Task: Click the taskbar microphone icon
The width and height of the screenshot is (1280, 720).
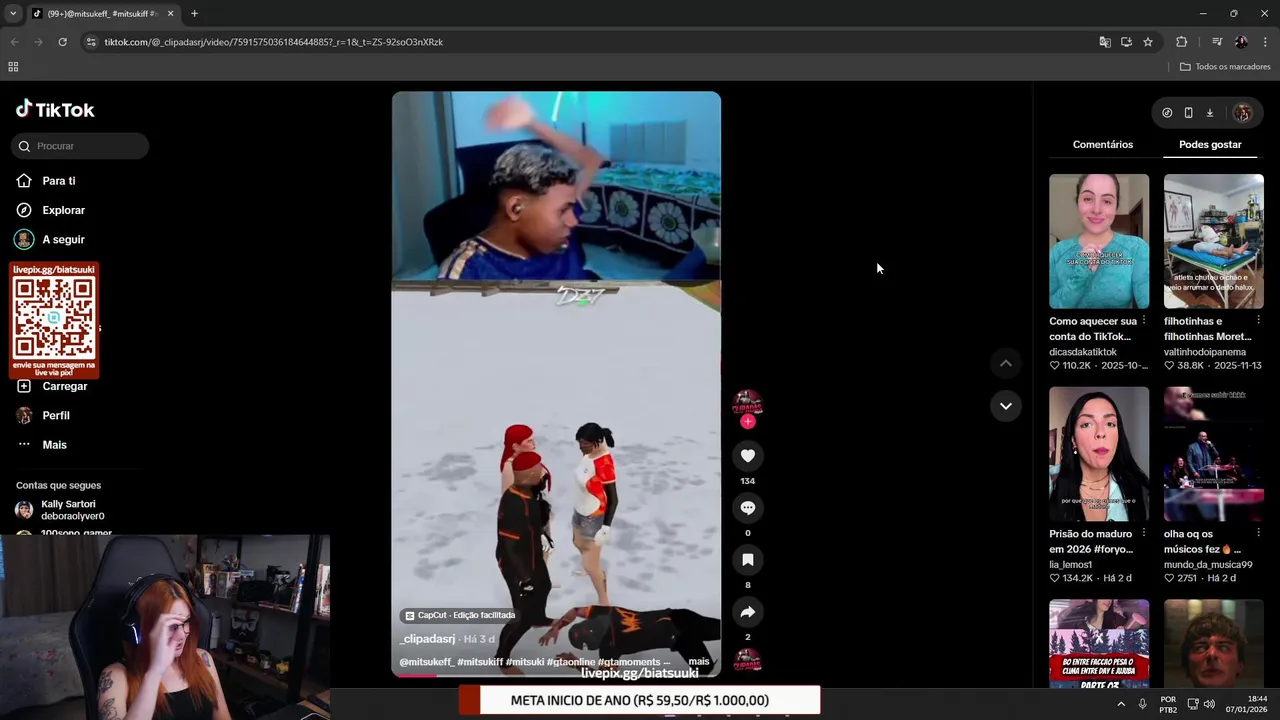Action: pyautogui.click(x=1142, y=704)
